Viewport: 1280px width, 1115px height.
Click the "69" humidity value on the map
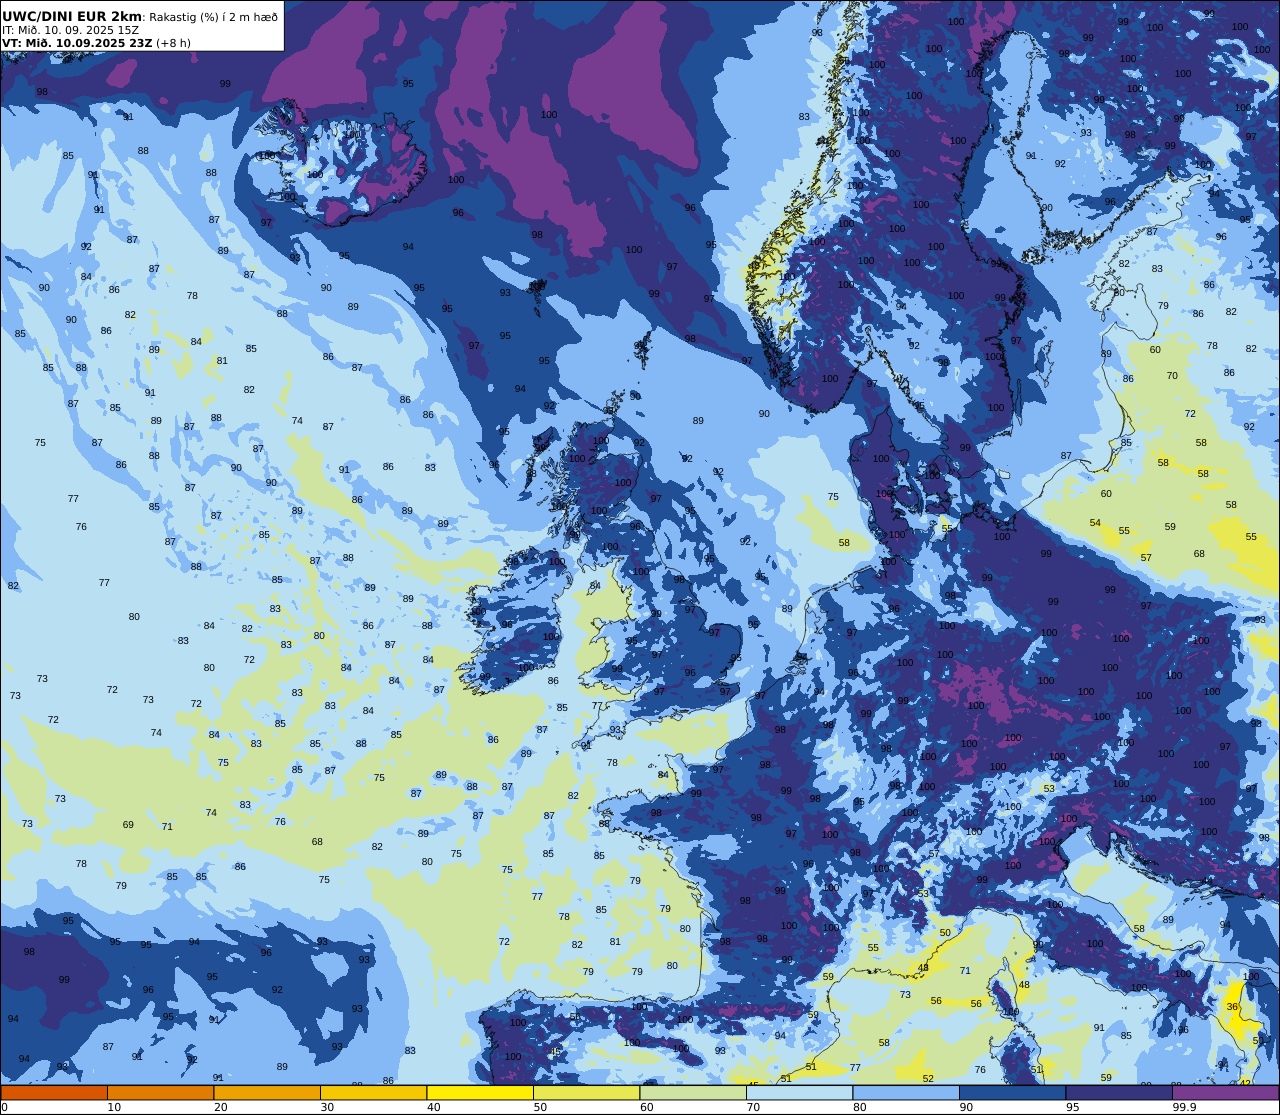pyautogui.click(x=128, y=825)
